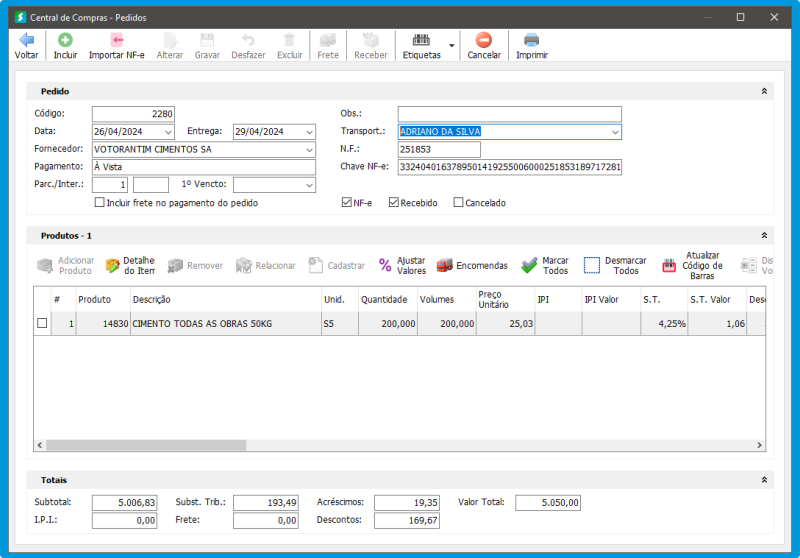Image resolution: width=800 pixels, height=558 pixels.
Task: Click the Incluir green plus icon
Action: 65,40
